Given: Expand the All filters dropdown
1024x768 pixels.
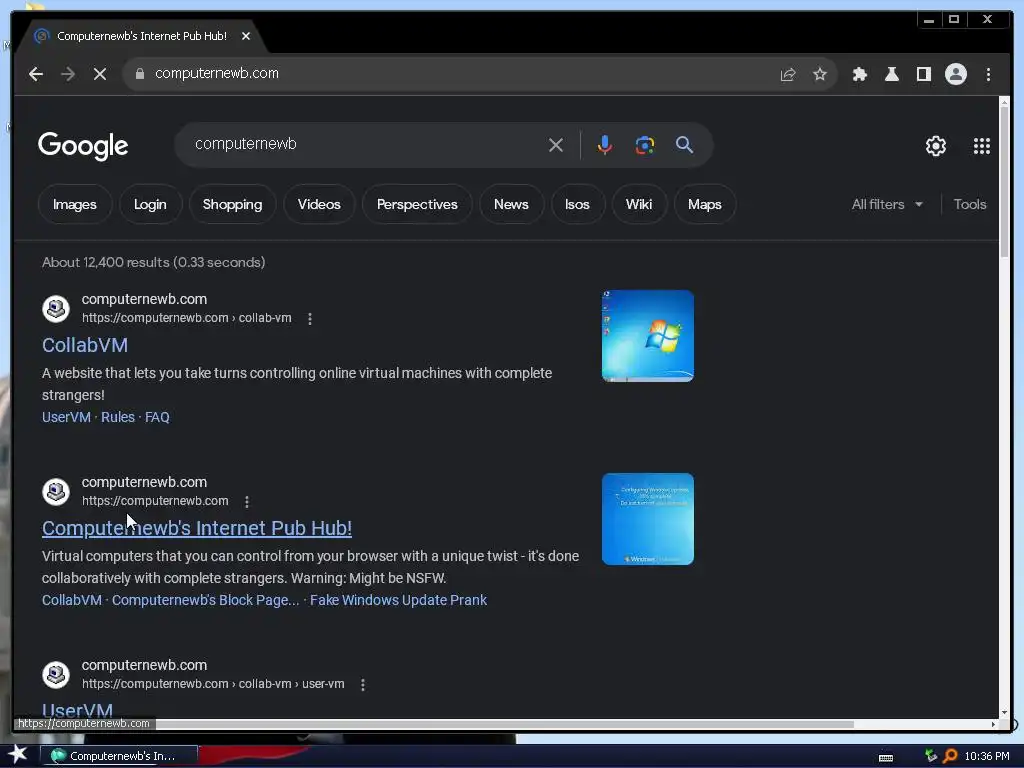Looking at the screenshot, I should (x=887, y=204).
